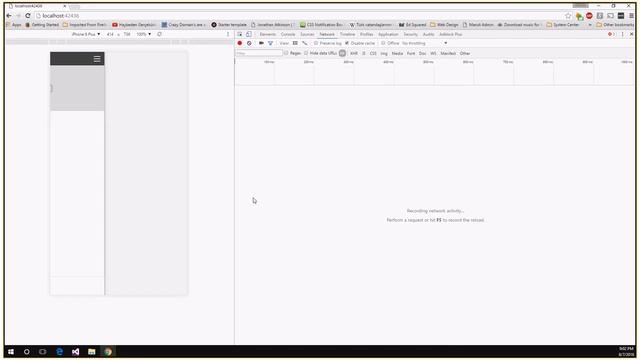Switch to the Audits tab
Image resolution: width=640 pixels, height=360 pixels.
[x=429, y=34]
